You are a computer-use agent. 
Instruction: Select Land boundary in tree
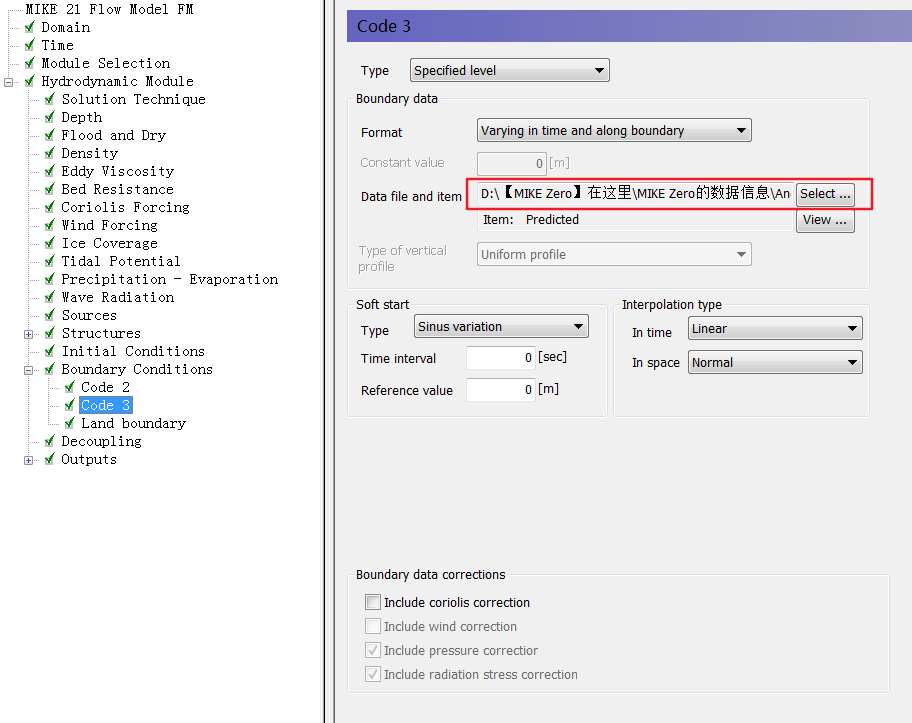(x=134, y=423)
